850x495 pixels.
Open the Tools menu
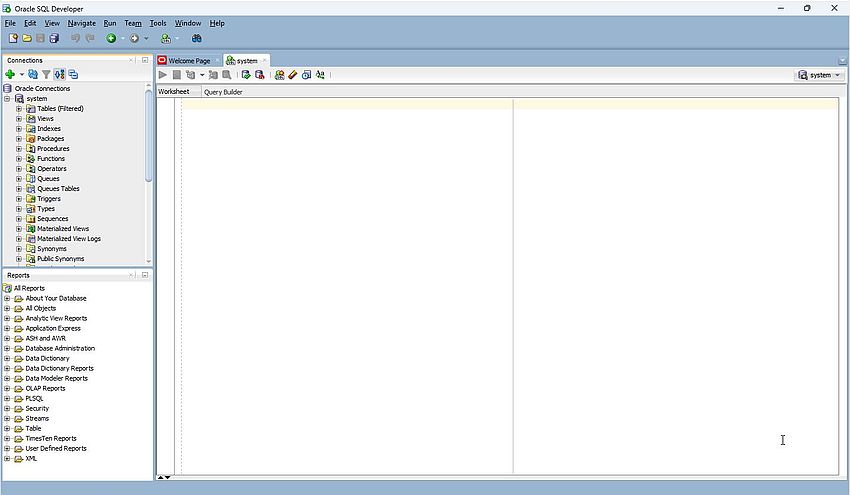(x=158, y=22)
